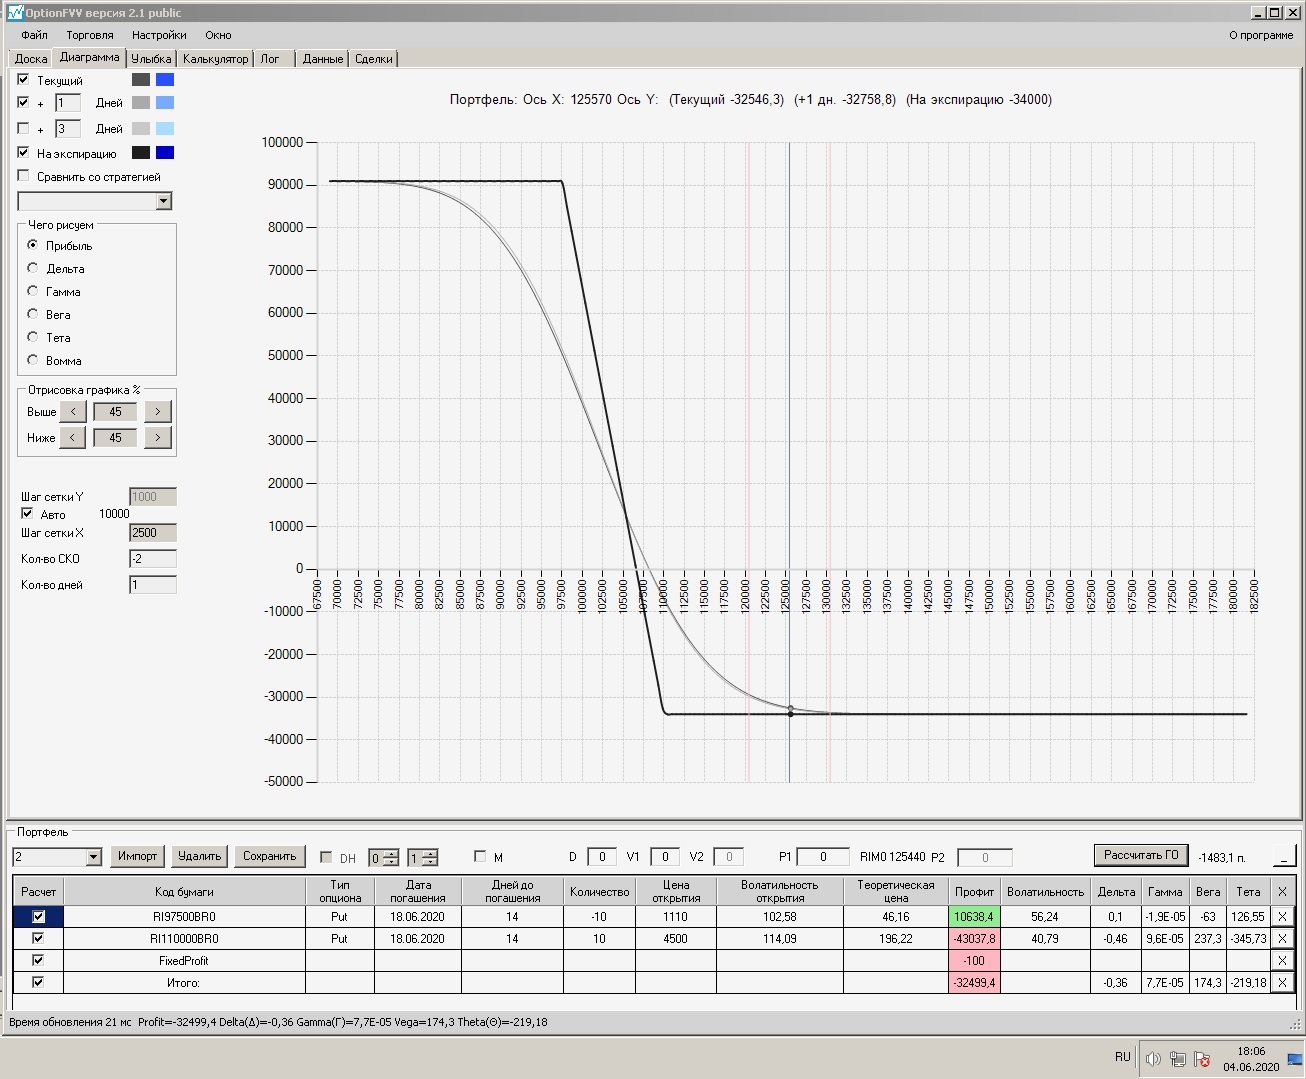Screen dimensions: 1306x1079
Task: Expand the portfolio number dropdown
Action: click(x=94, y=857)
